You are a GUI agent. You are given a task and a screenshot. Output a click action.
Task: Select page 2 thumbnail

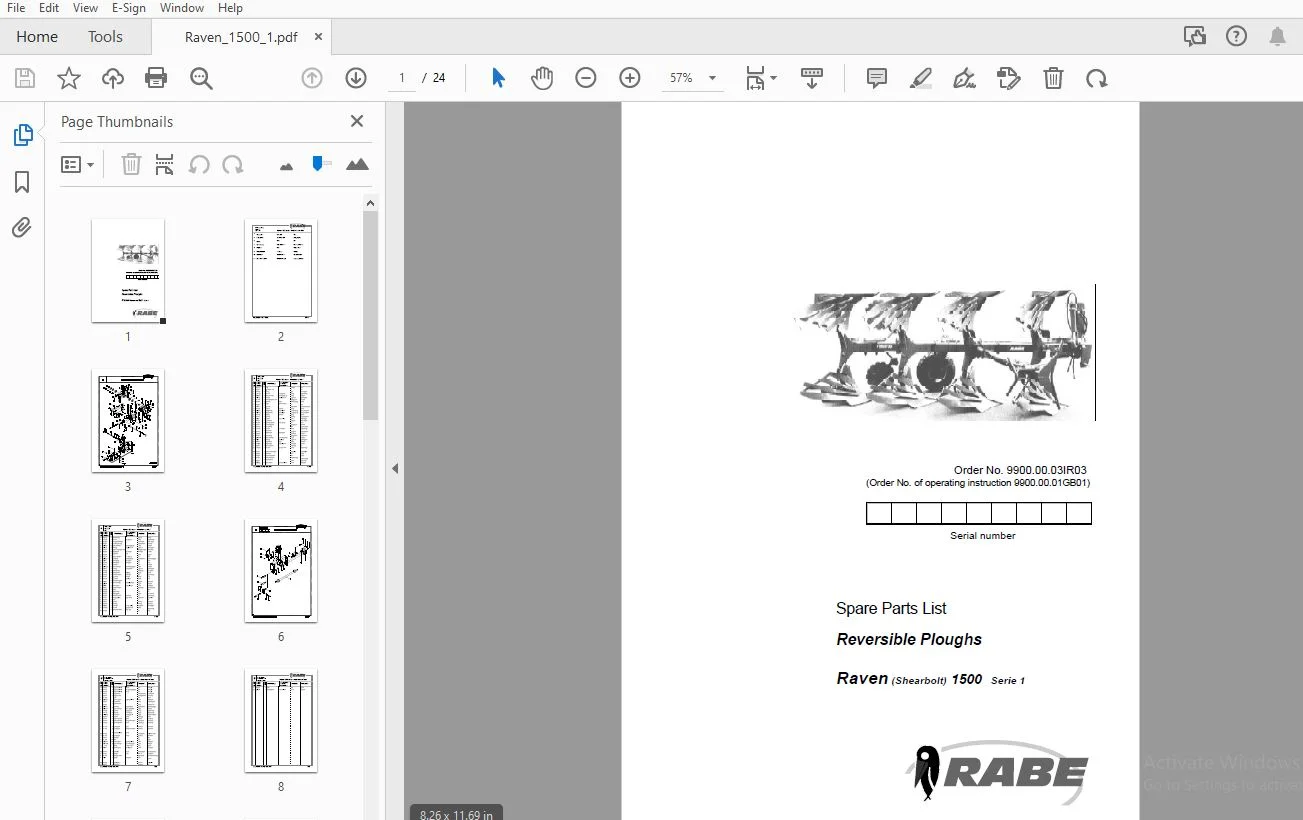click(x=281, y=271)
